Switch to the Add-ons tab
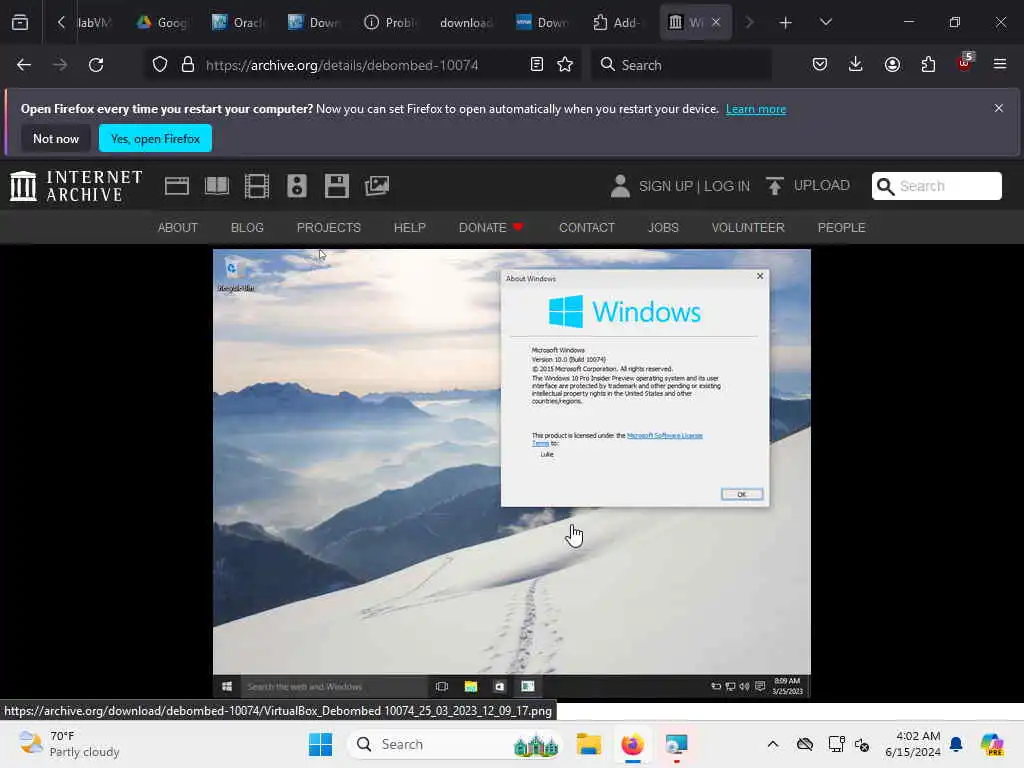The height and width of the screenshot is (768, 1024). (617, 23)
